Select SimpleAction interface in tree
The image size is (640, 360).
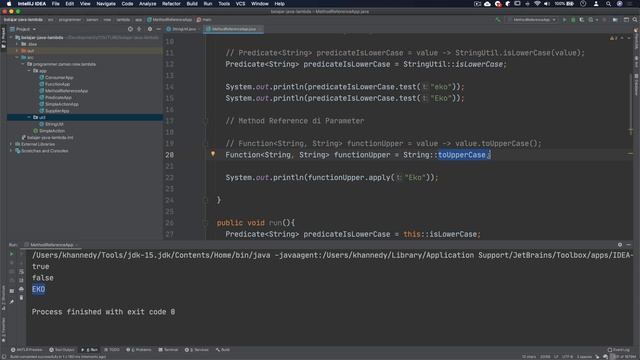click(x=49, y=131)
